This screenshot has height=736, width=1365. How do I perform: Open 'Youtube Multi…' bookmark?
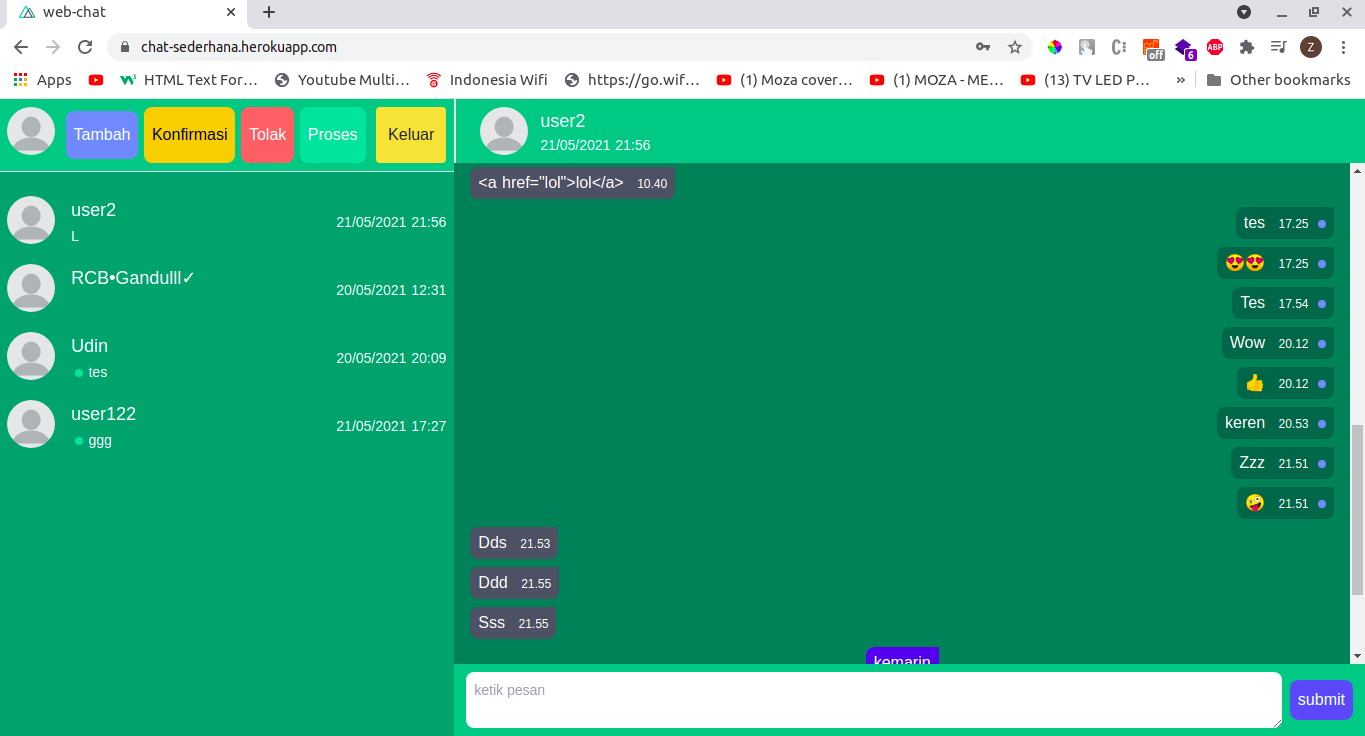click(342, 80)
